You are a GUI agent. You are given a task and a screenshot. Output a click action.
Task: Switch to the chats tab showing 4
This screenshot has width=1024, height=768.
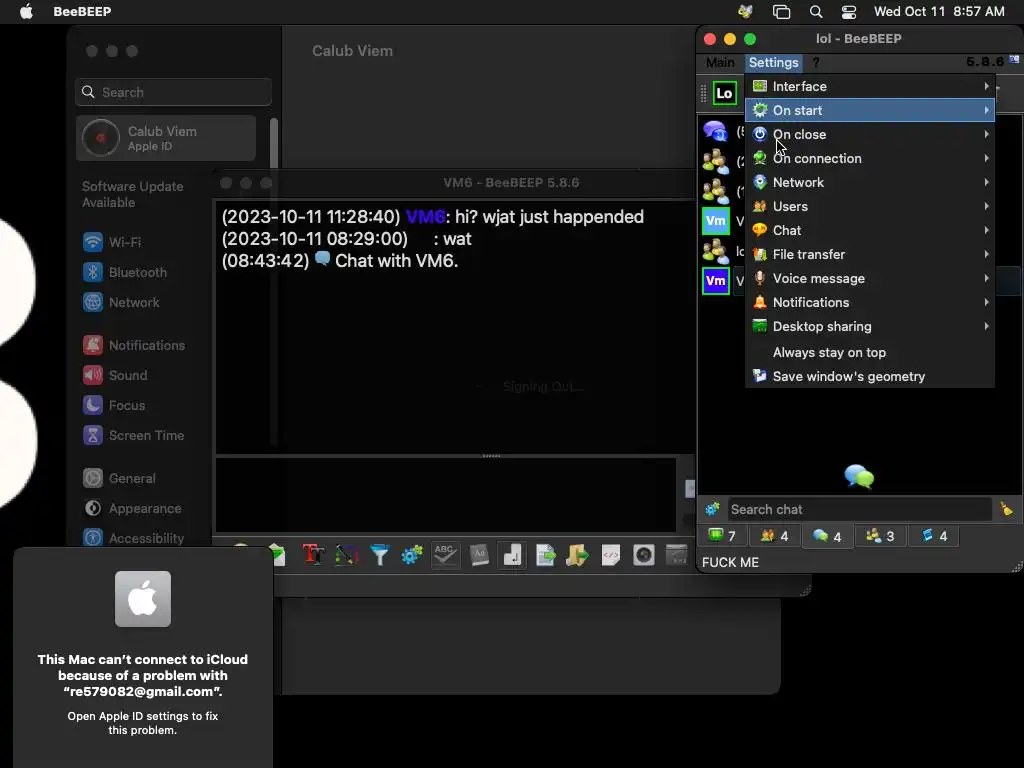[827, 536]
